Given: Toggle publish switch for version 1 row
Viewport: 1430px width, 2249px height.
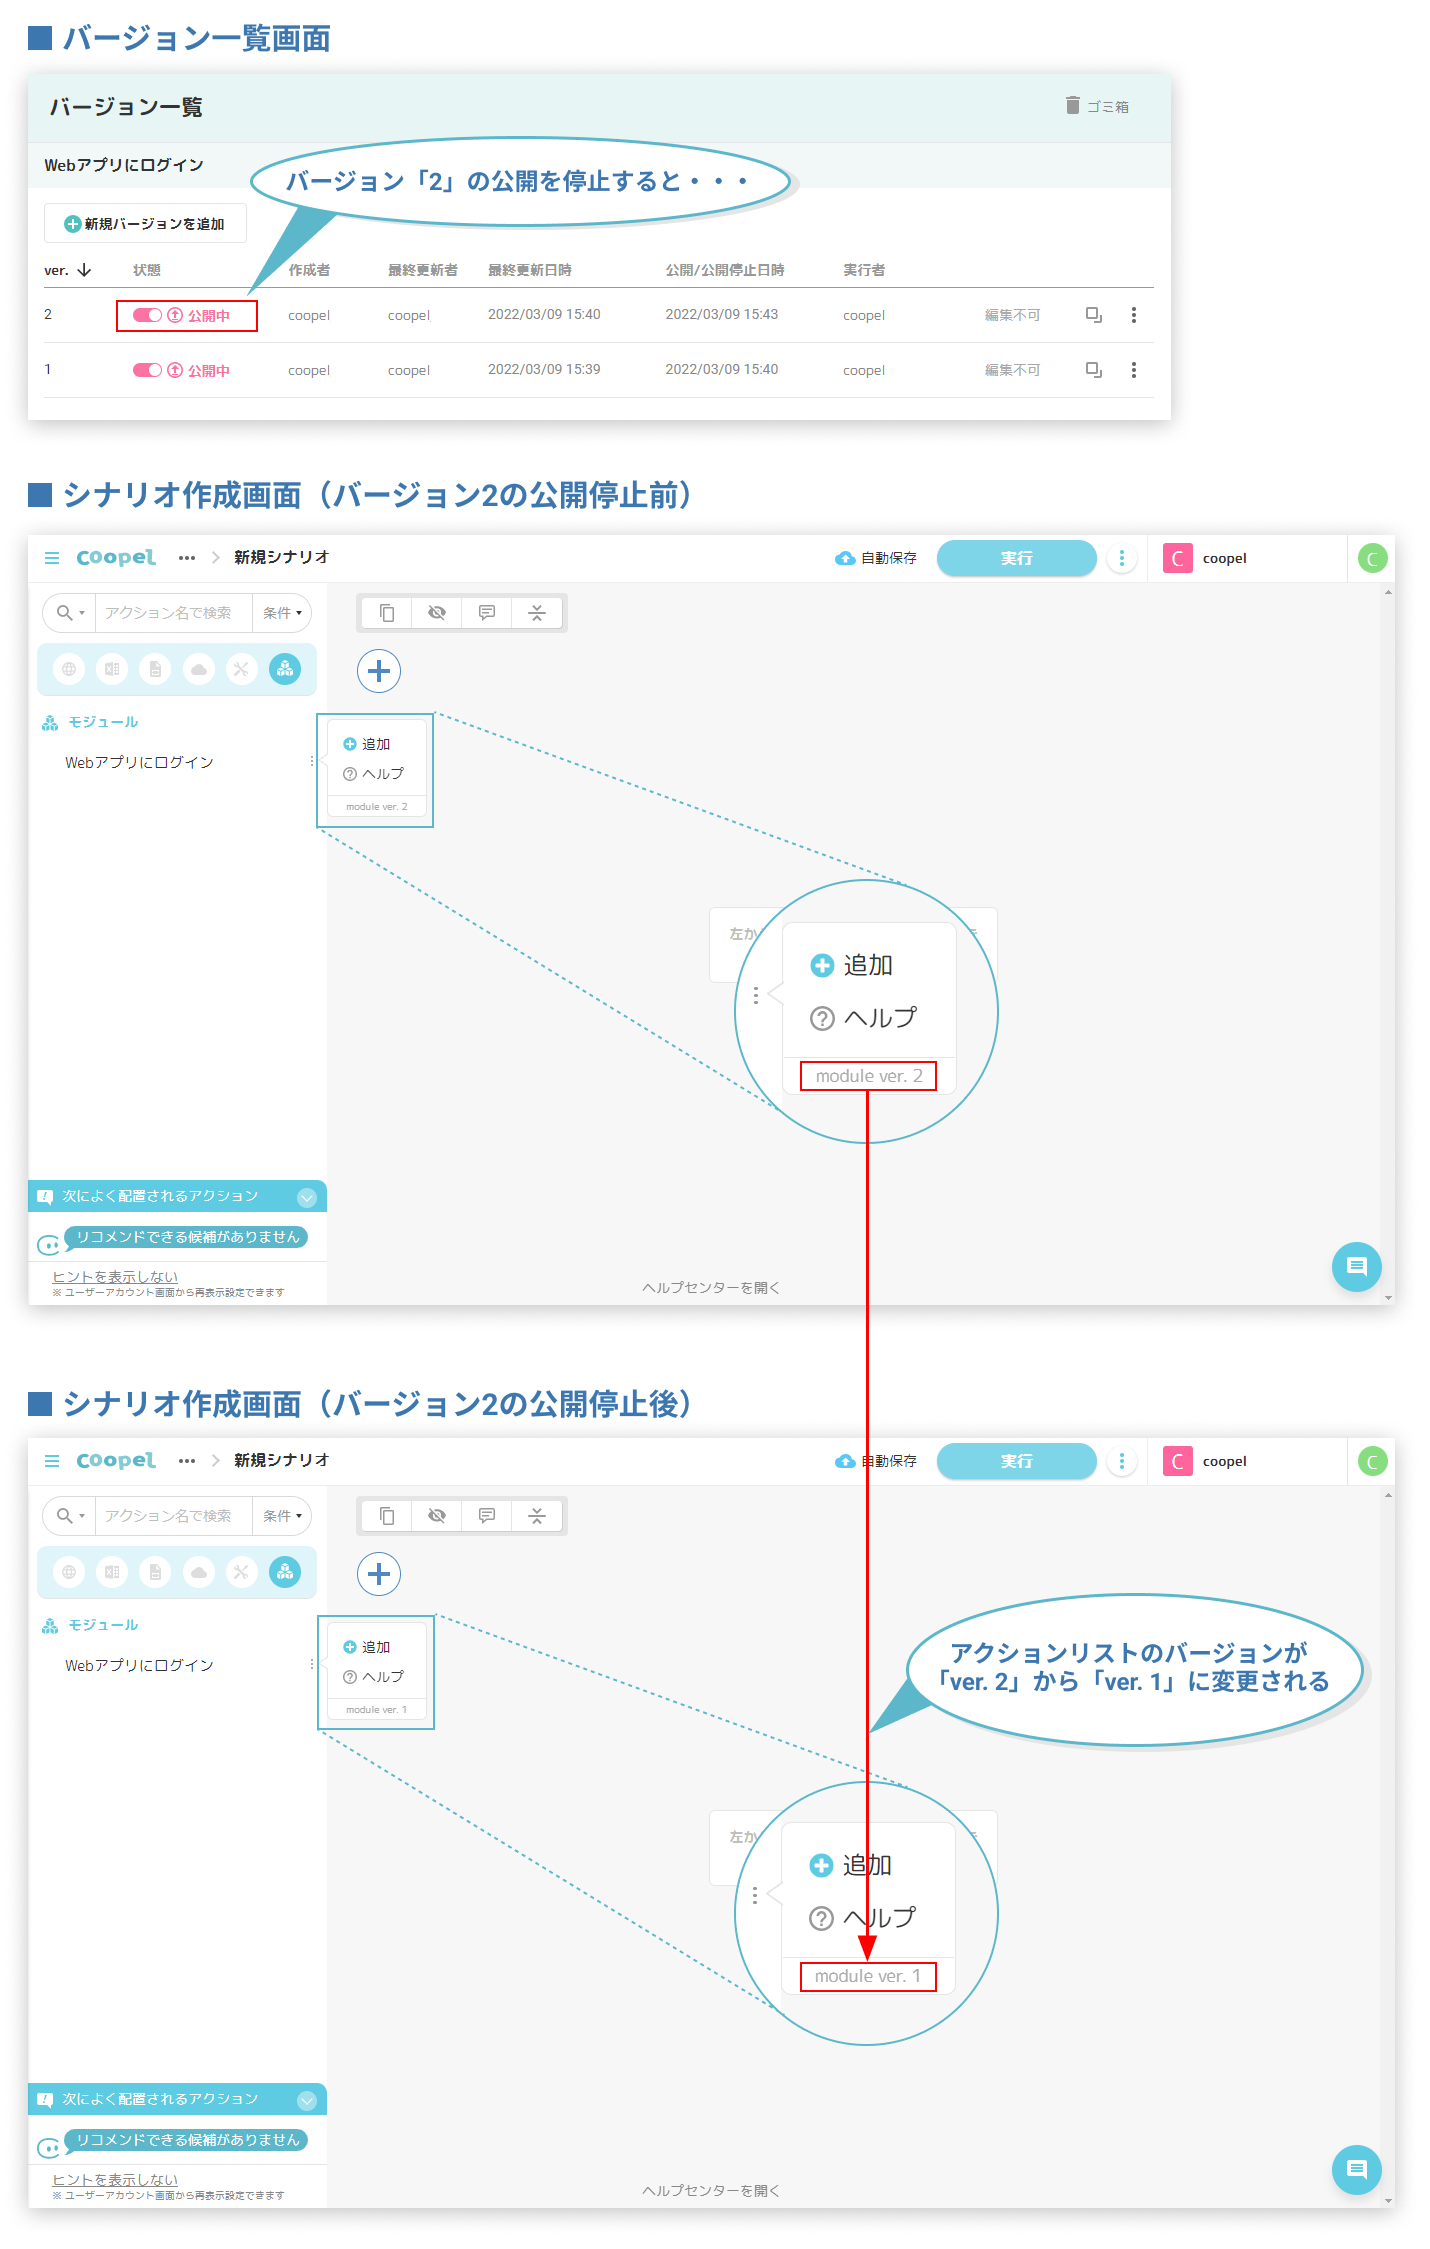Looking at the screenshot, I should coord(147,370).
